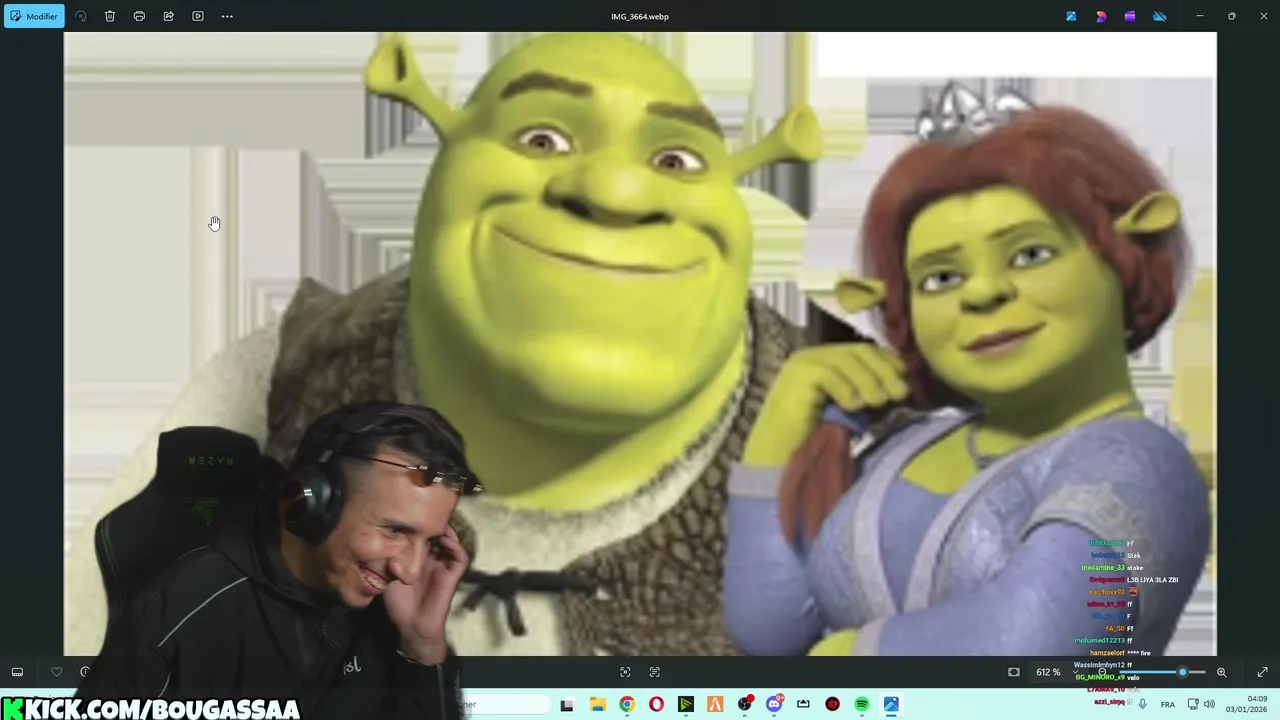Click the OneDrive cloud icon in title bar

1160,16
